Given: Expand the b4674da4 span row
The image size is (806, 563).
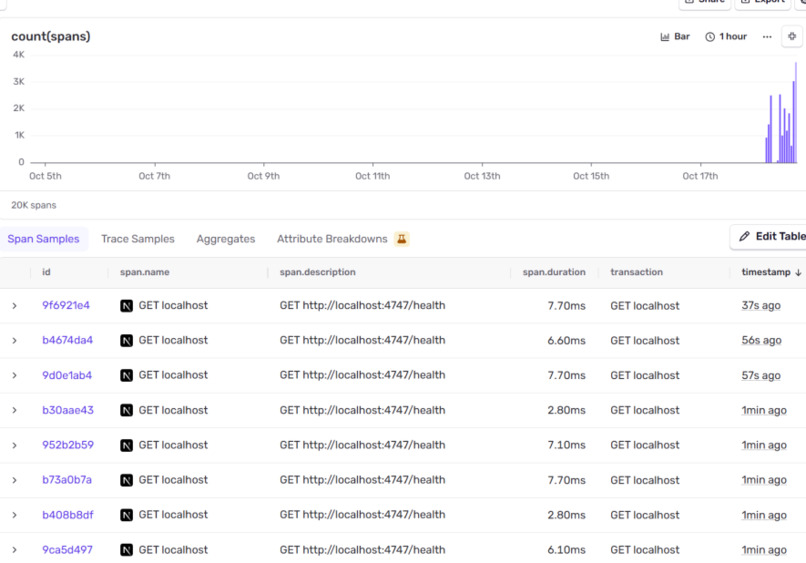Looking at the screenshot, I should [x=14, y=340].
